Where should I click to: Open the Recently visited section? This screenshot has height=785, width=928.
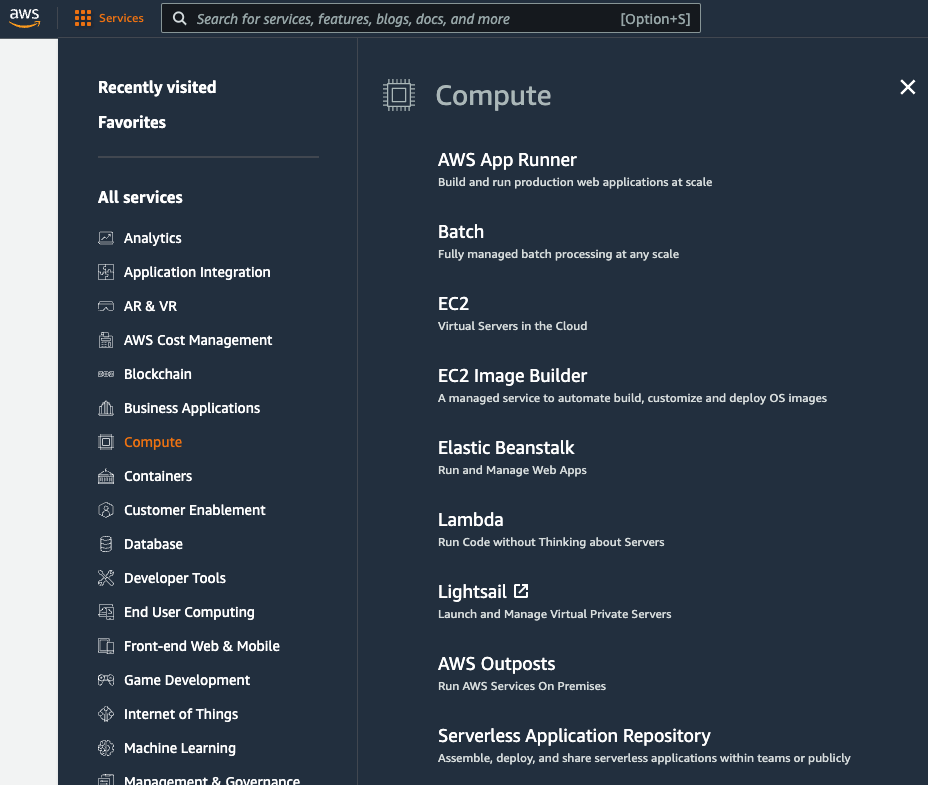tap(157, 87)
